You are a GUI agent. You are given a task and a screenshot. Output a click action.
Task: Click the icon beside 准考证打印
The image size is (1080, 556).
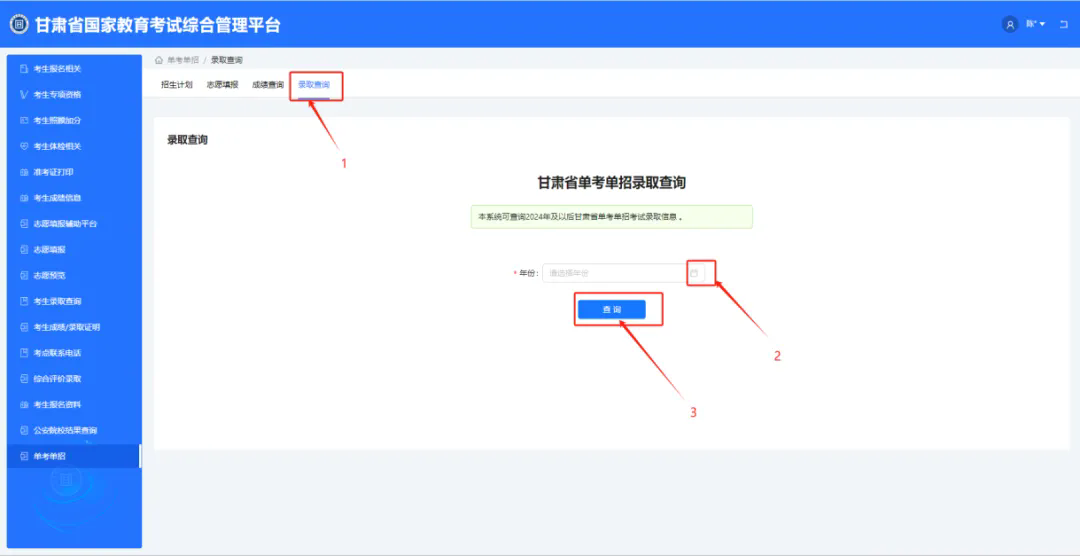click(24, 172)
